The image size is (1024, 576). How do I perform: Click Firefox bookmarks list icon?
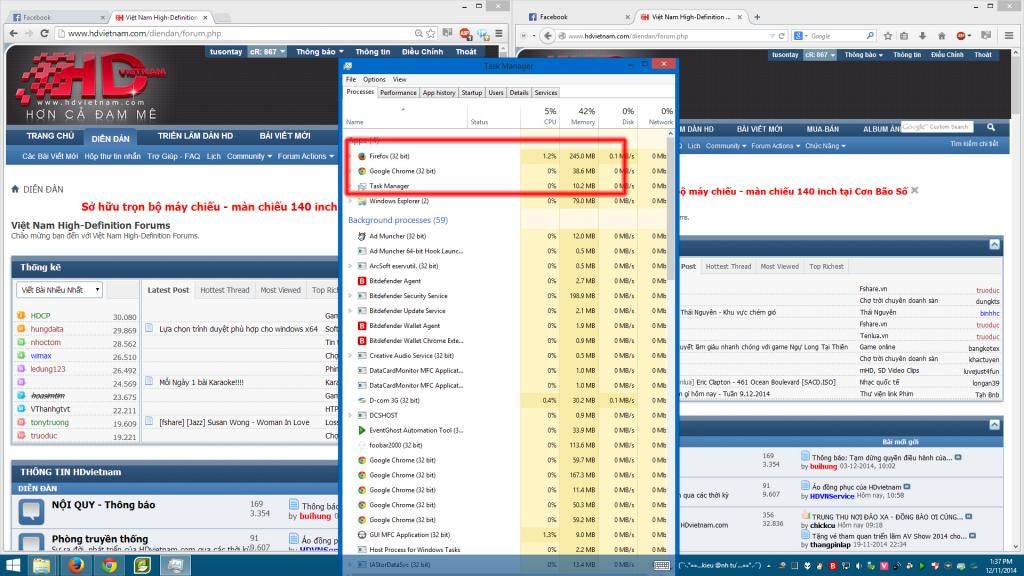pos(904,36)
